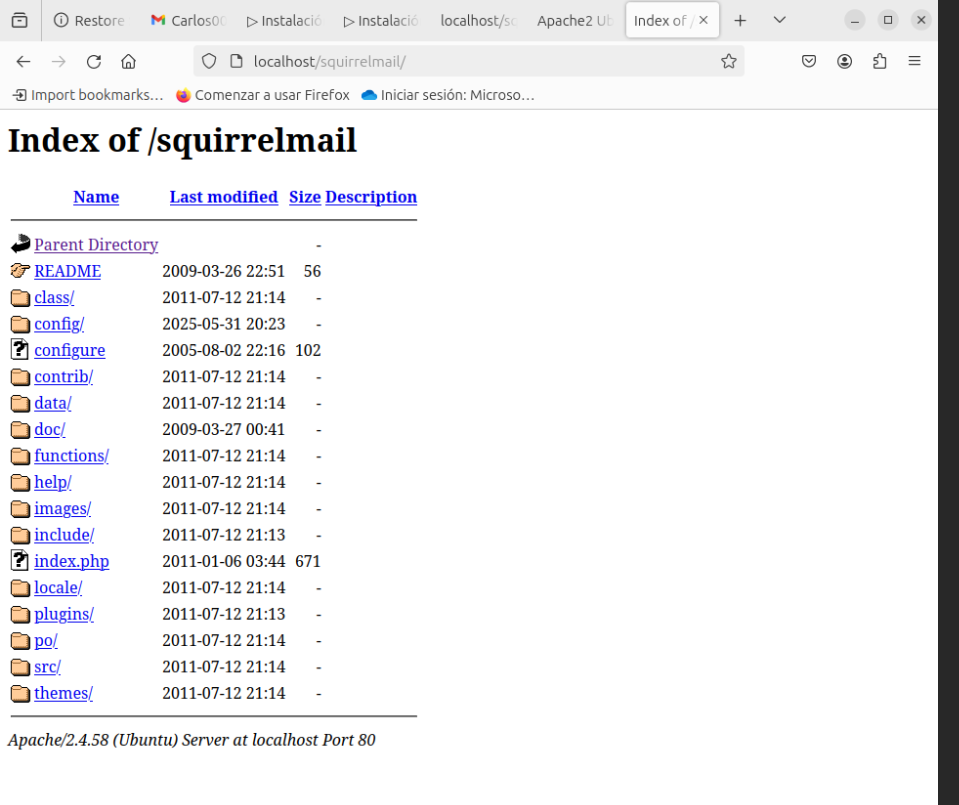Switch to the Carlos00 Gmail tab
959x805 pixels.
coord(188,20)
